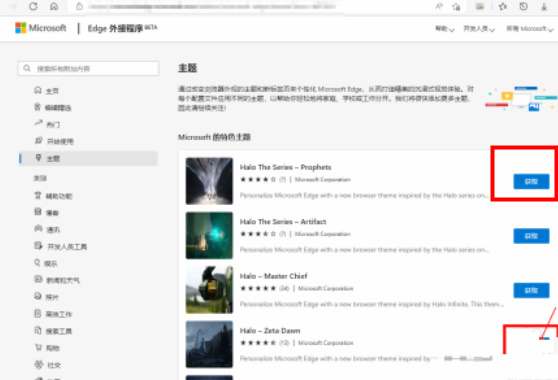Click the 主题 page heading
Image resolution: width=558 pixels, height=380 pixels.
pyautogui.click(x=188, y=68)
